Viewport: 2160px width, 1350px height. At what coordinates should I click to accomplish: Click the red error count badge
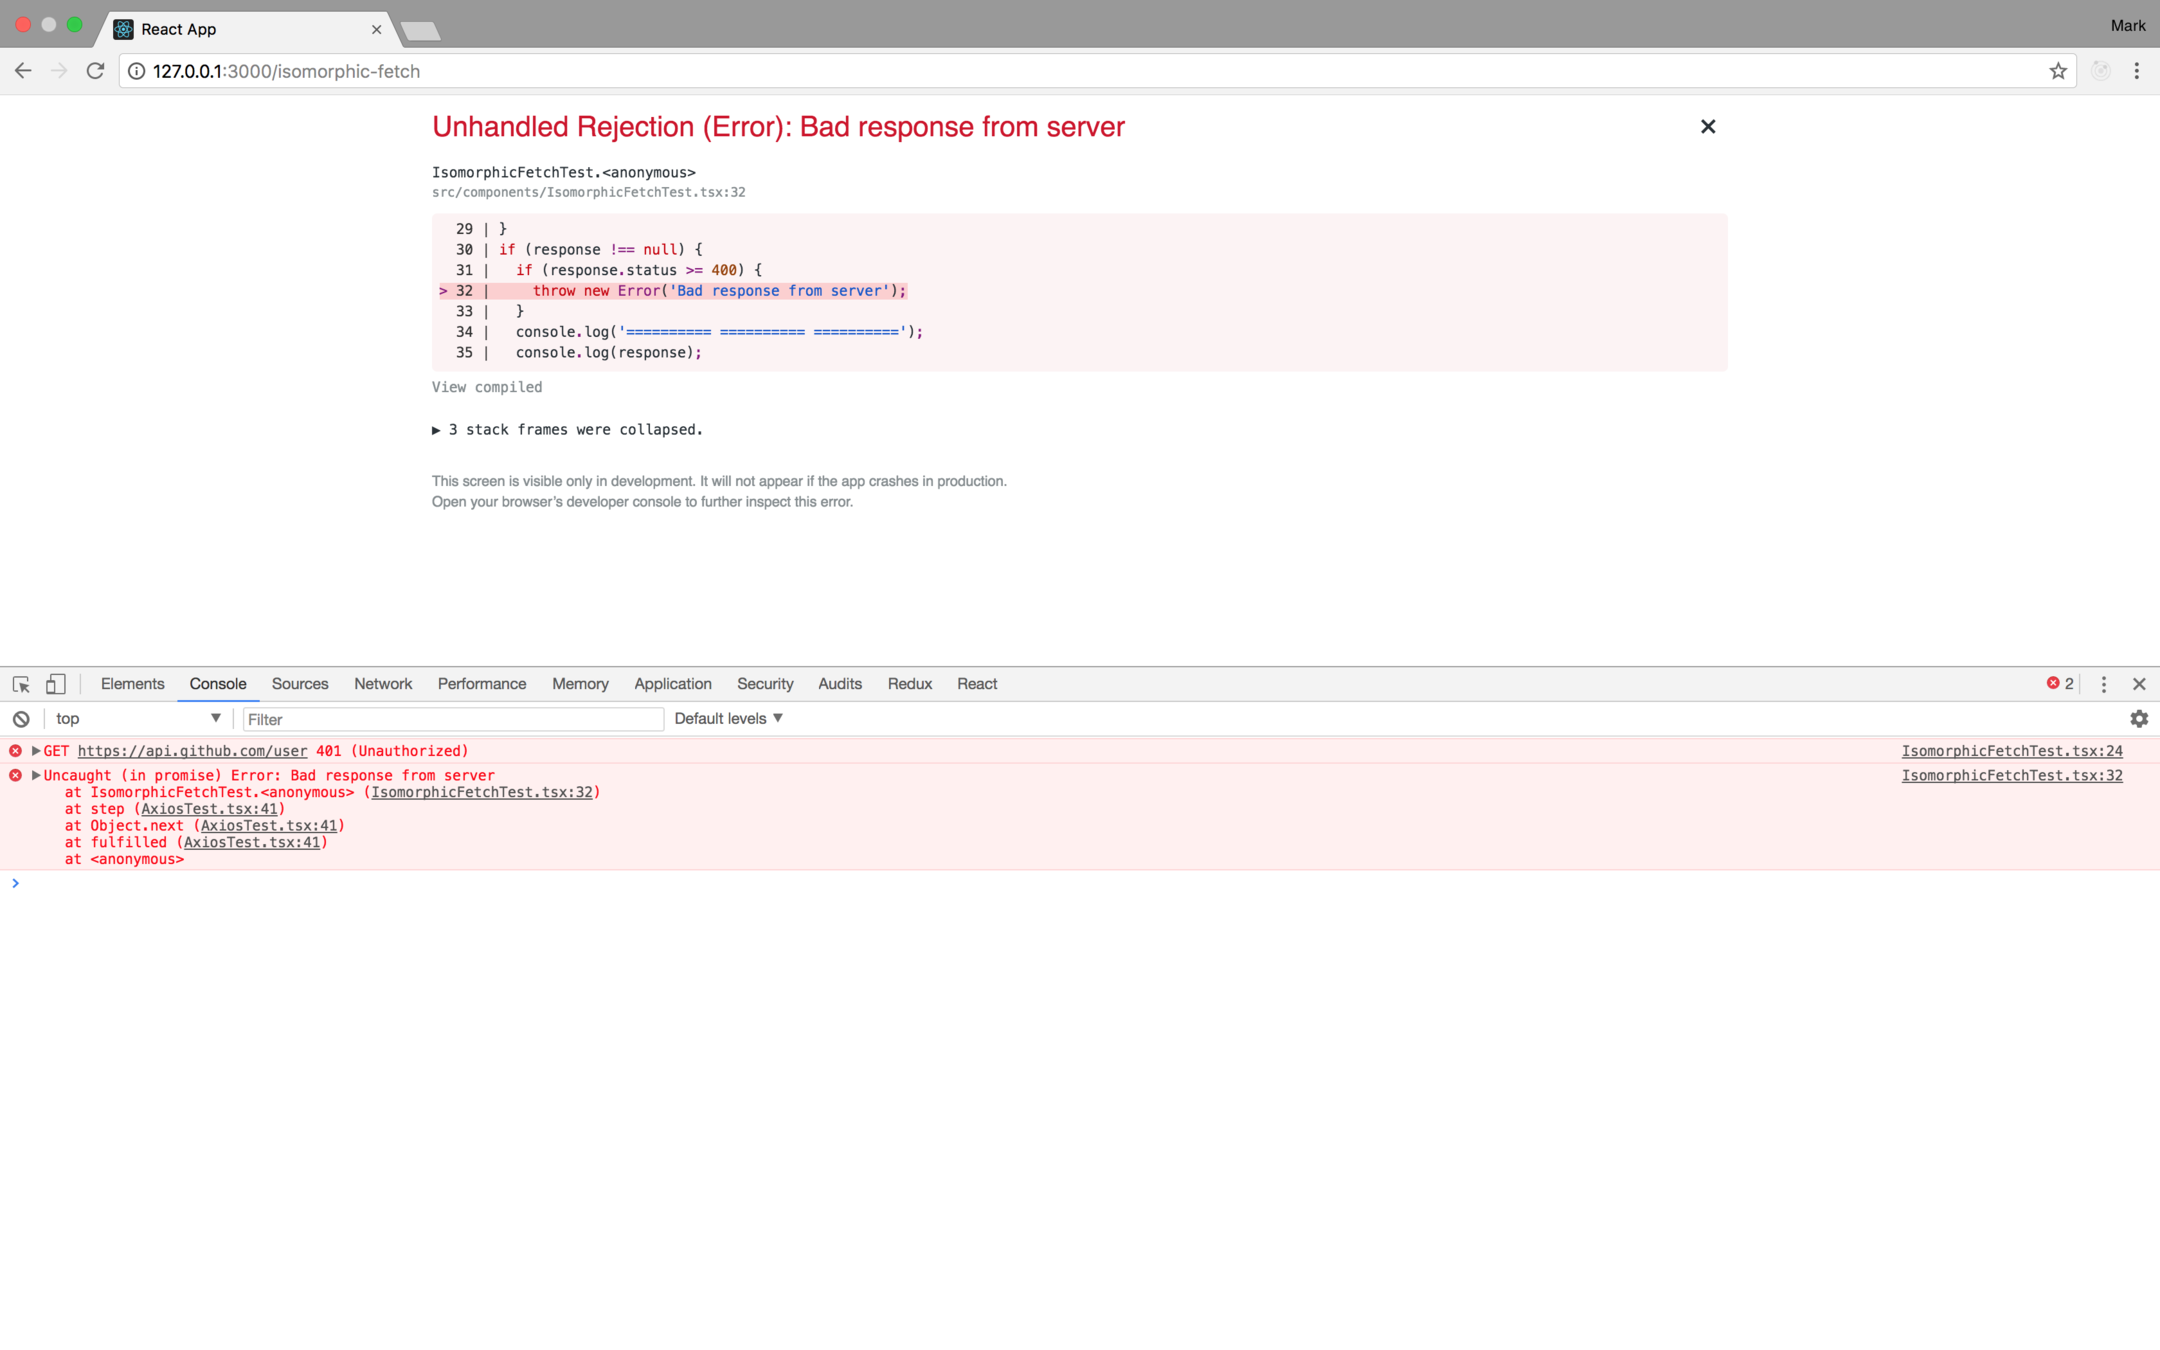point(2059,684)
